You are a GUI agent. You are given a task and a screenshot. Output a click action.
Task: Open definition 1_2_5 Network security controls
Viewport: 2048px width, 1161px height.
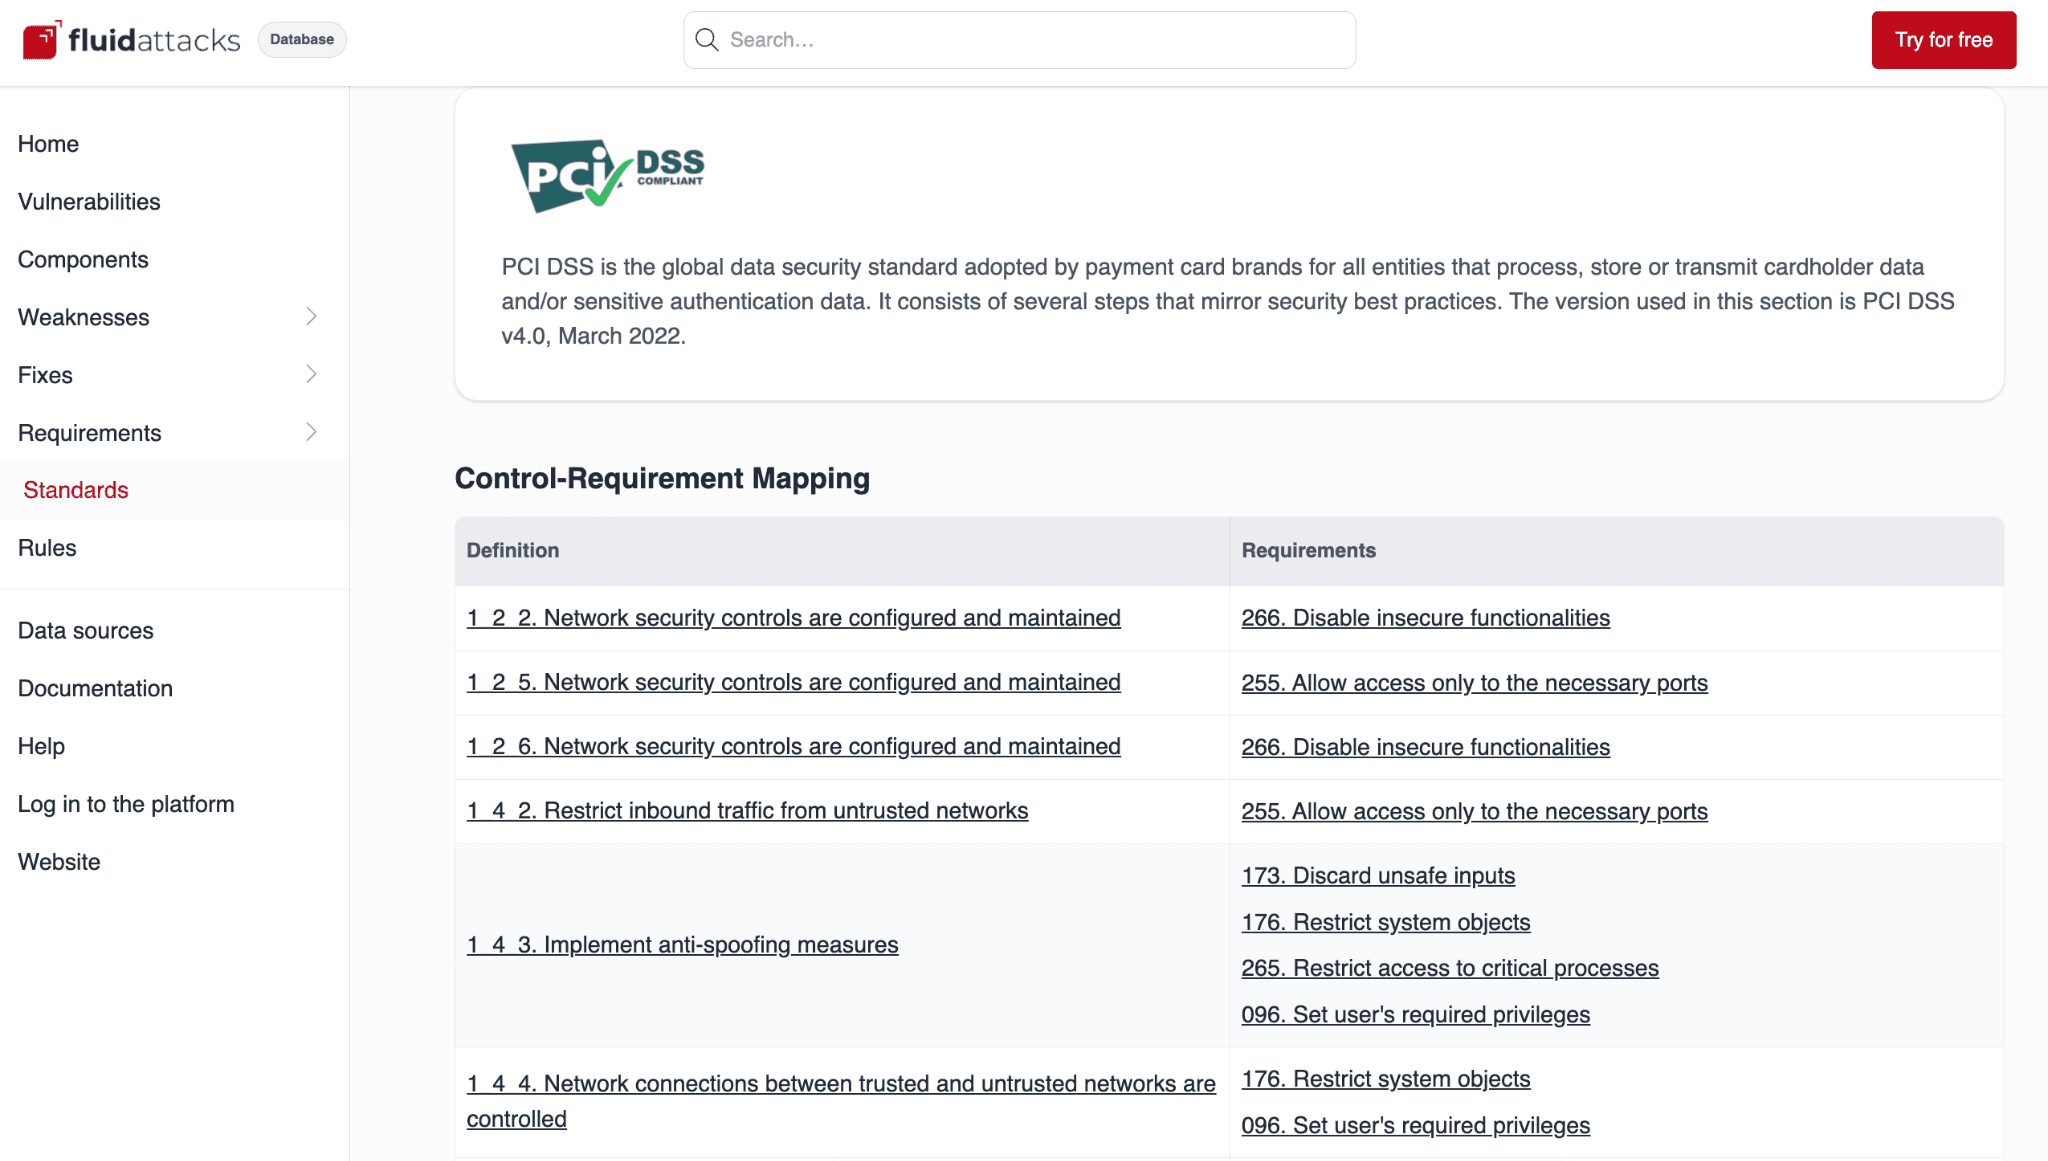[x=793, y=682]
